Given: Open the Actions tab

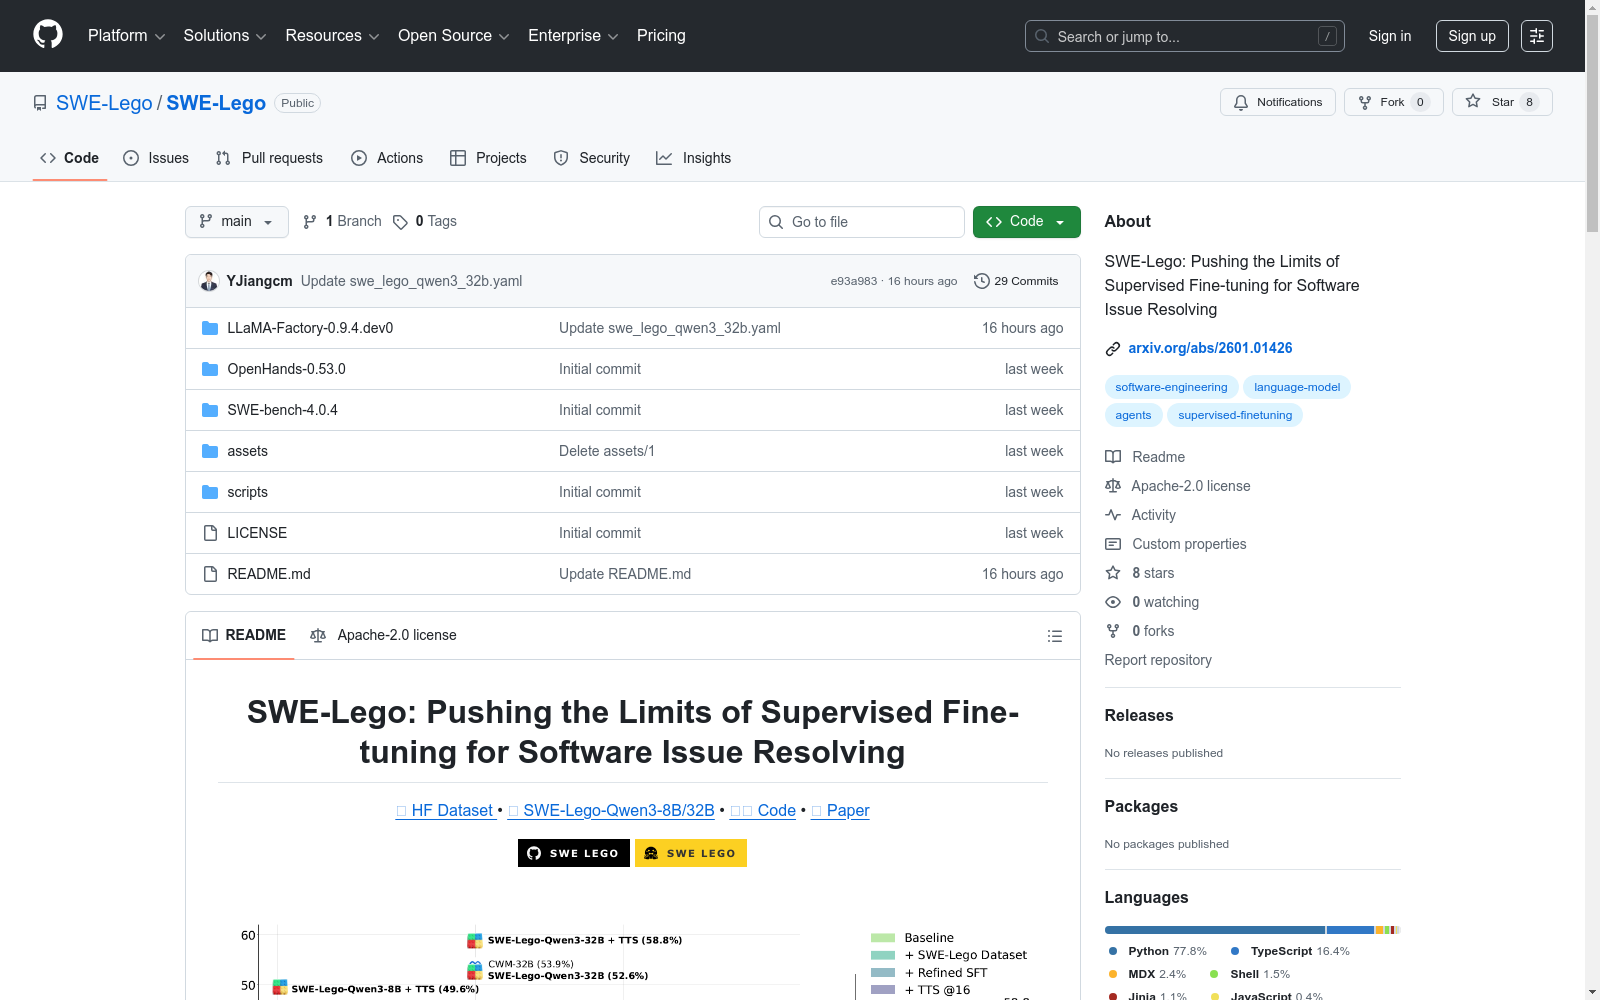Looking at the screenshot, I should click(x=387, y=158).
